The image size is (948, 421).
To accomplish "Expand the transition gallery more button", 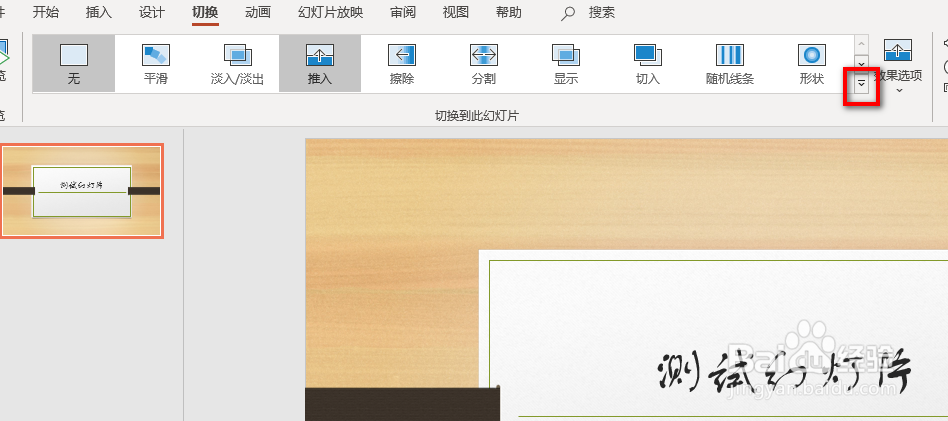I will point(862,84).
